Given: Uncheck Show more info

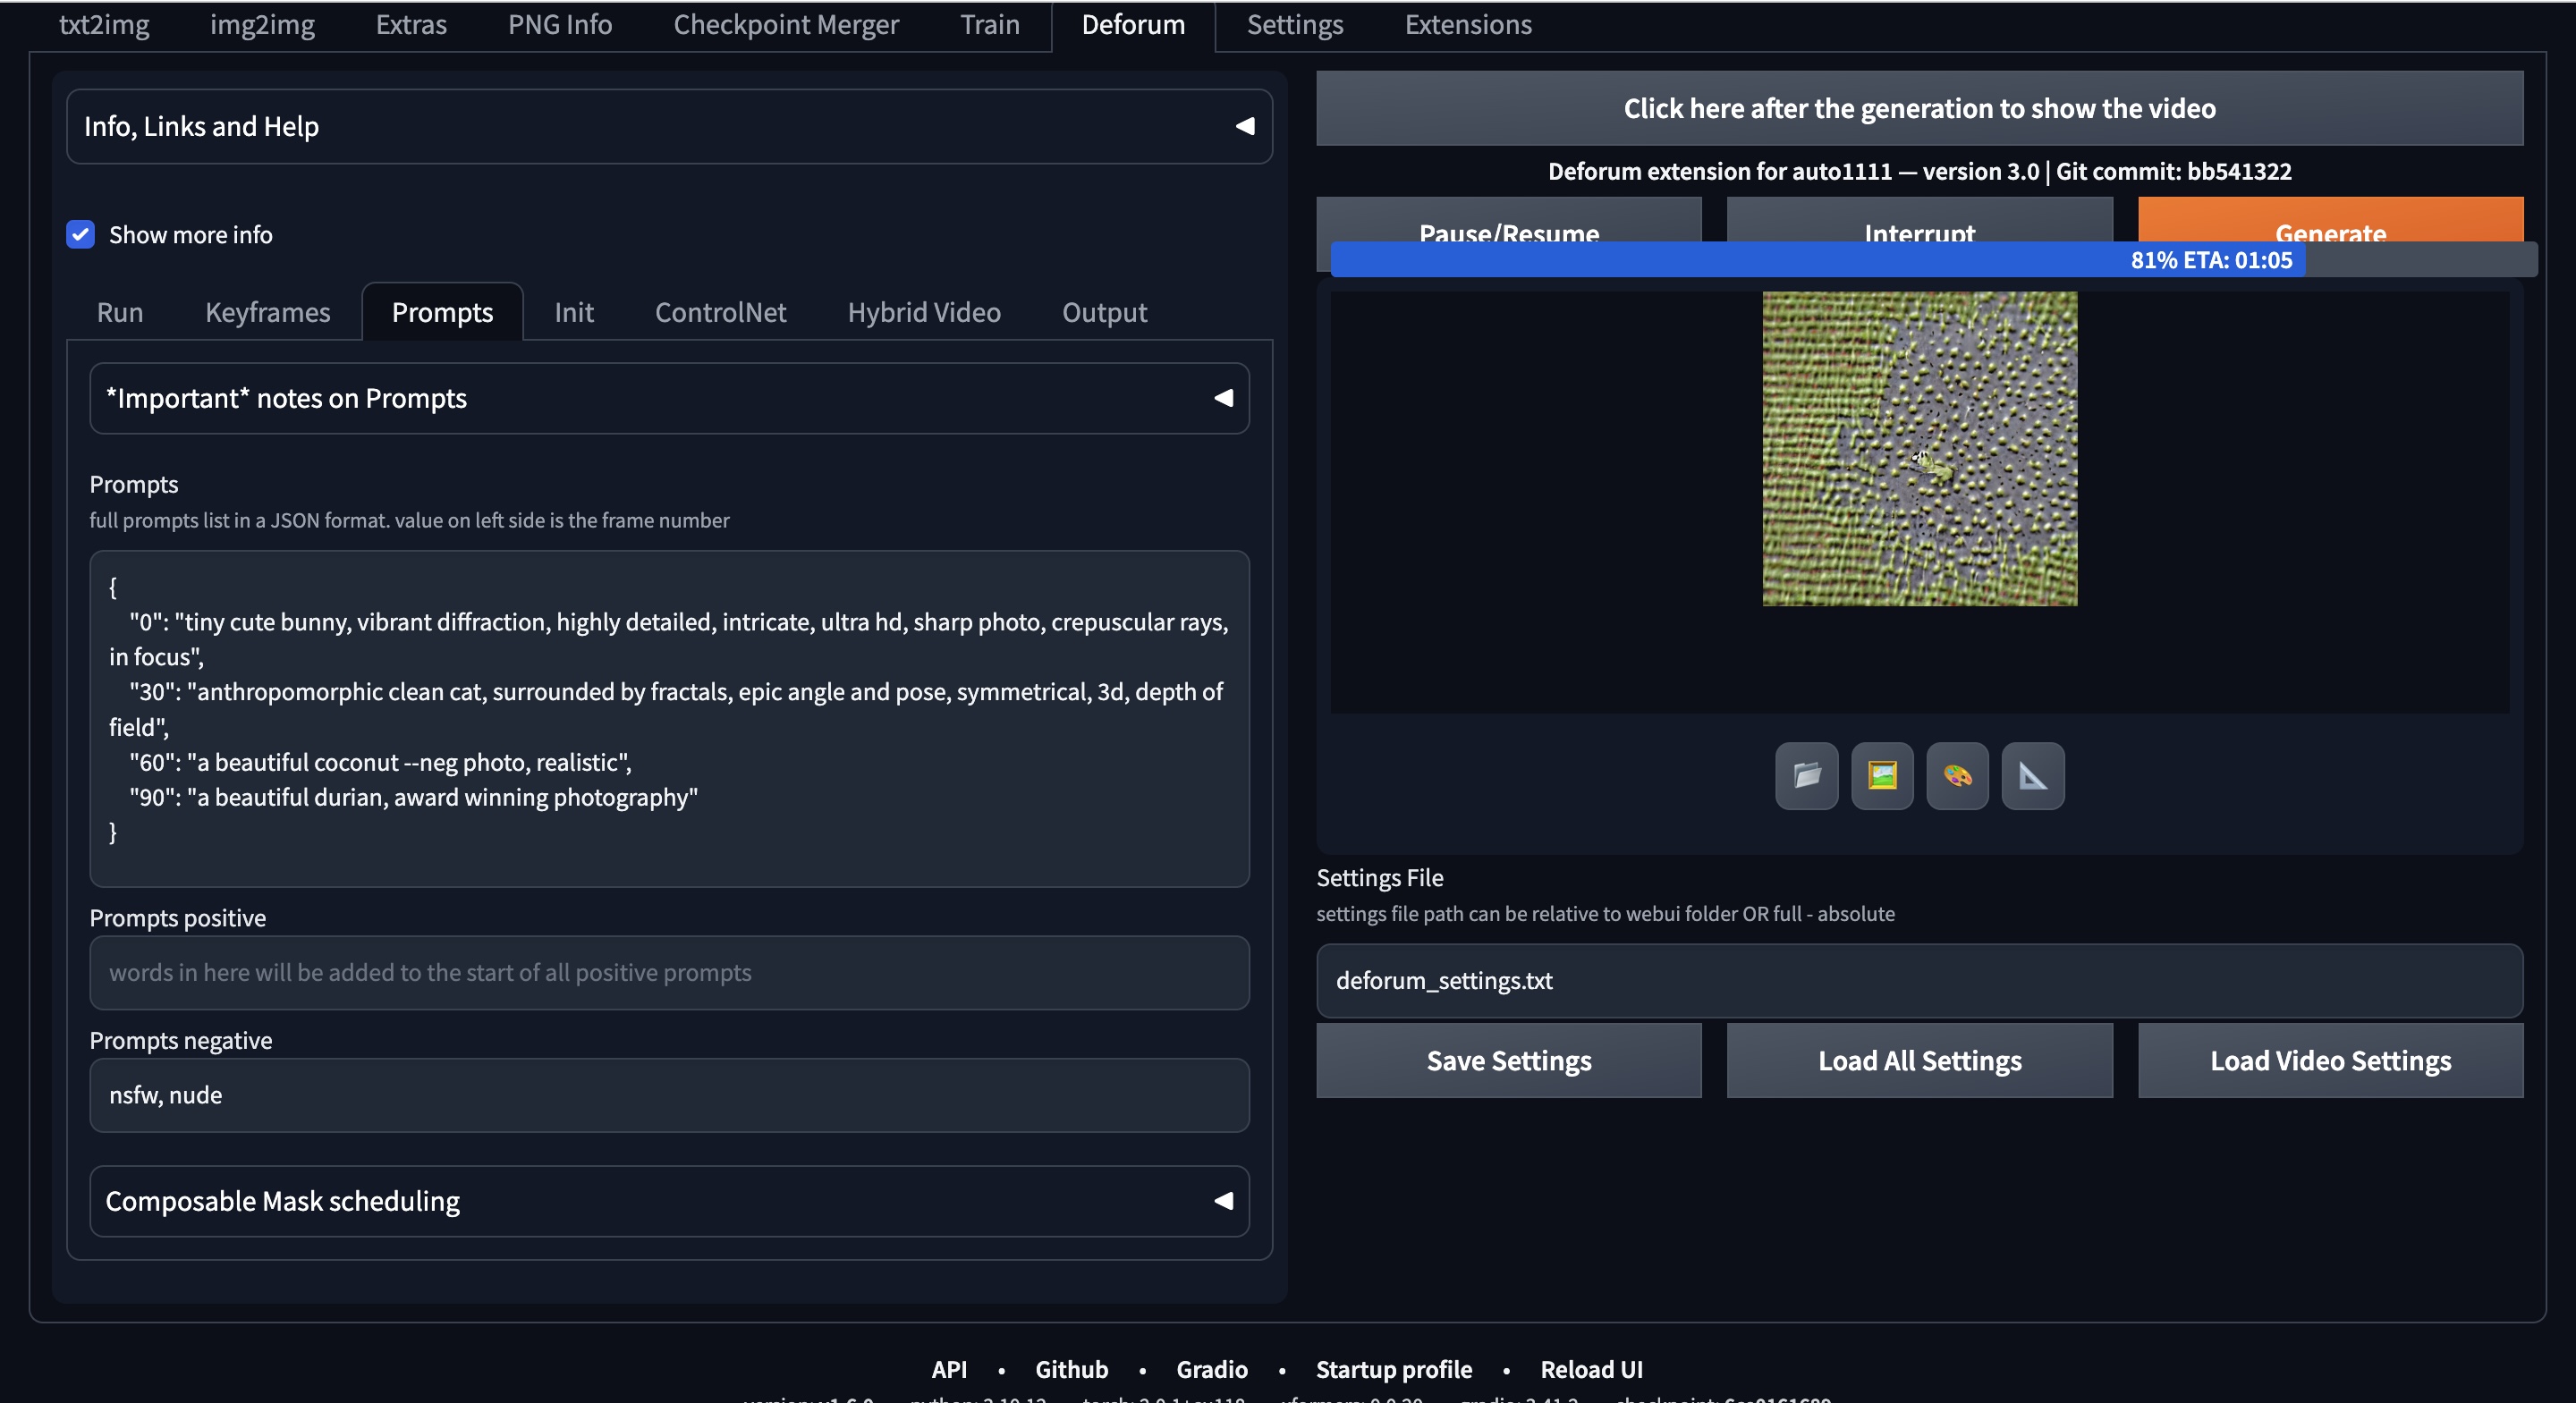Looking at the screenshot, I should coord(80,234).
